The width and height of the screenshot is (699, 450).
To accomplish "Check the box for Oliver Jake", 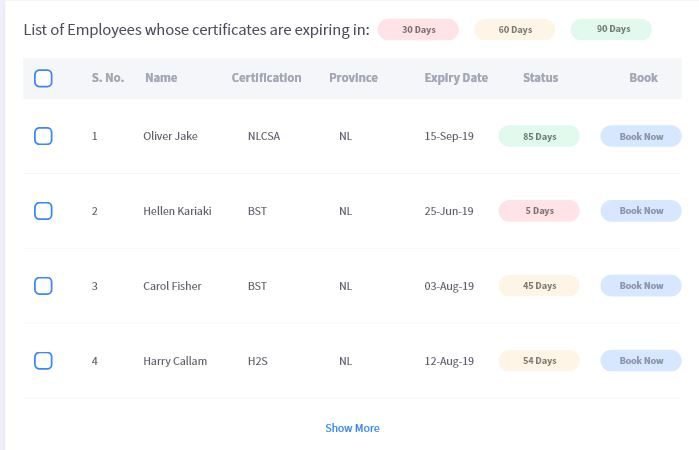I will point(43,136).
